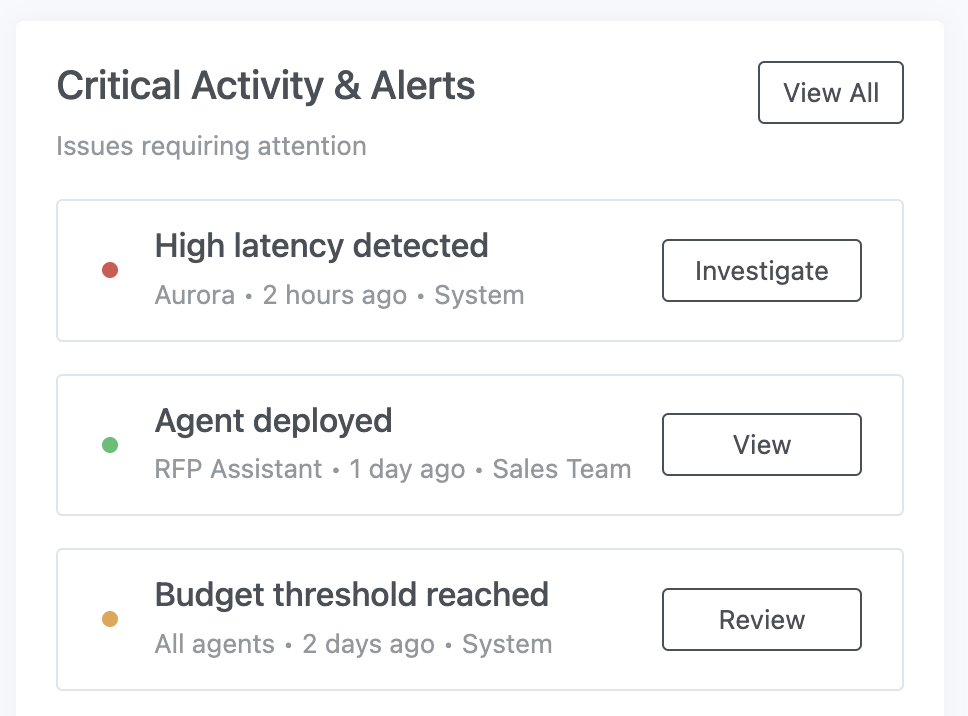The height and width of the screenshot is (716, 968).
Task: Click the green status dot beside Agent deployed
Action: pyautogui.click(x=110, y=445)
